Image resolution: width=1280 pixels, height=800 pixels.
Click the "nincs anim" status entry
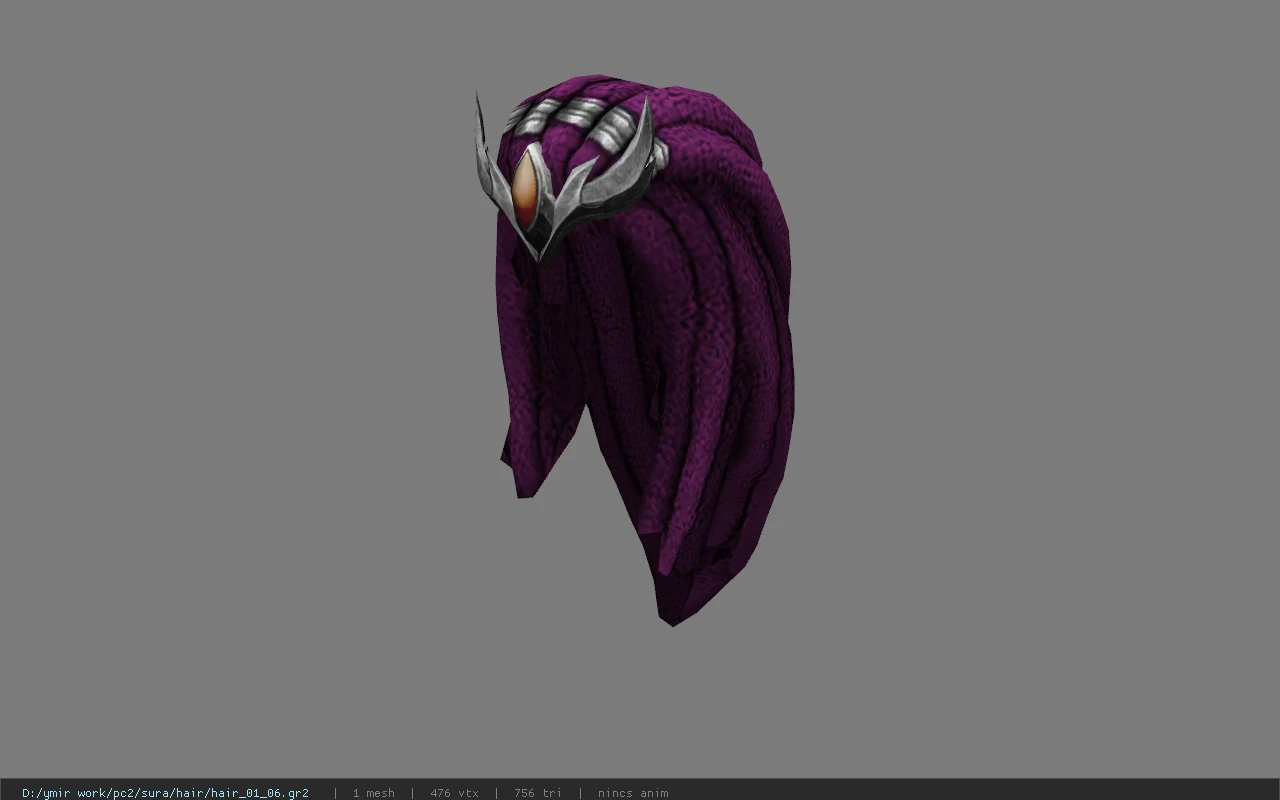tap(633, 793)
